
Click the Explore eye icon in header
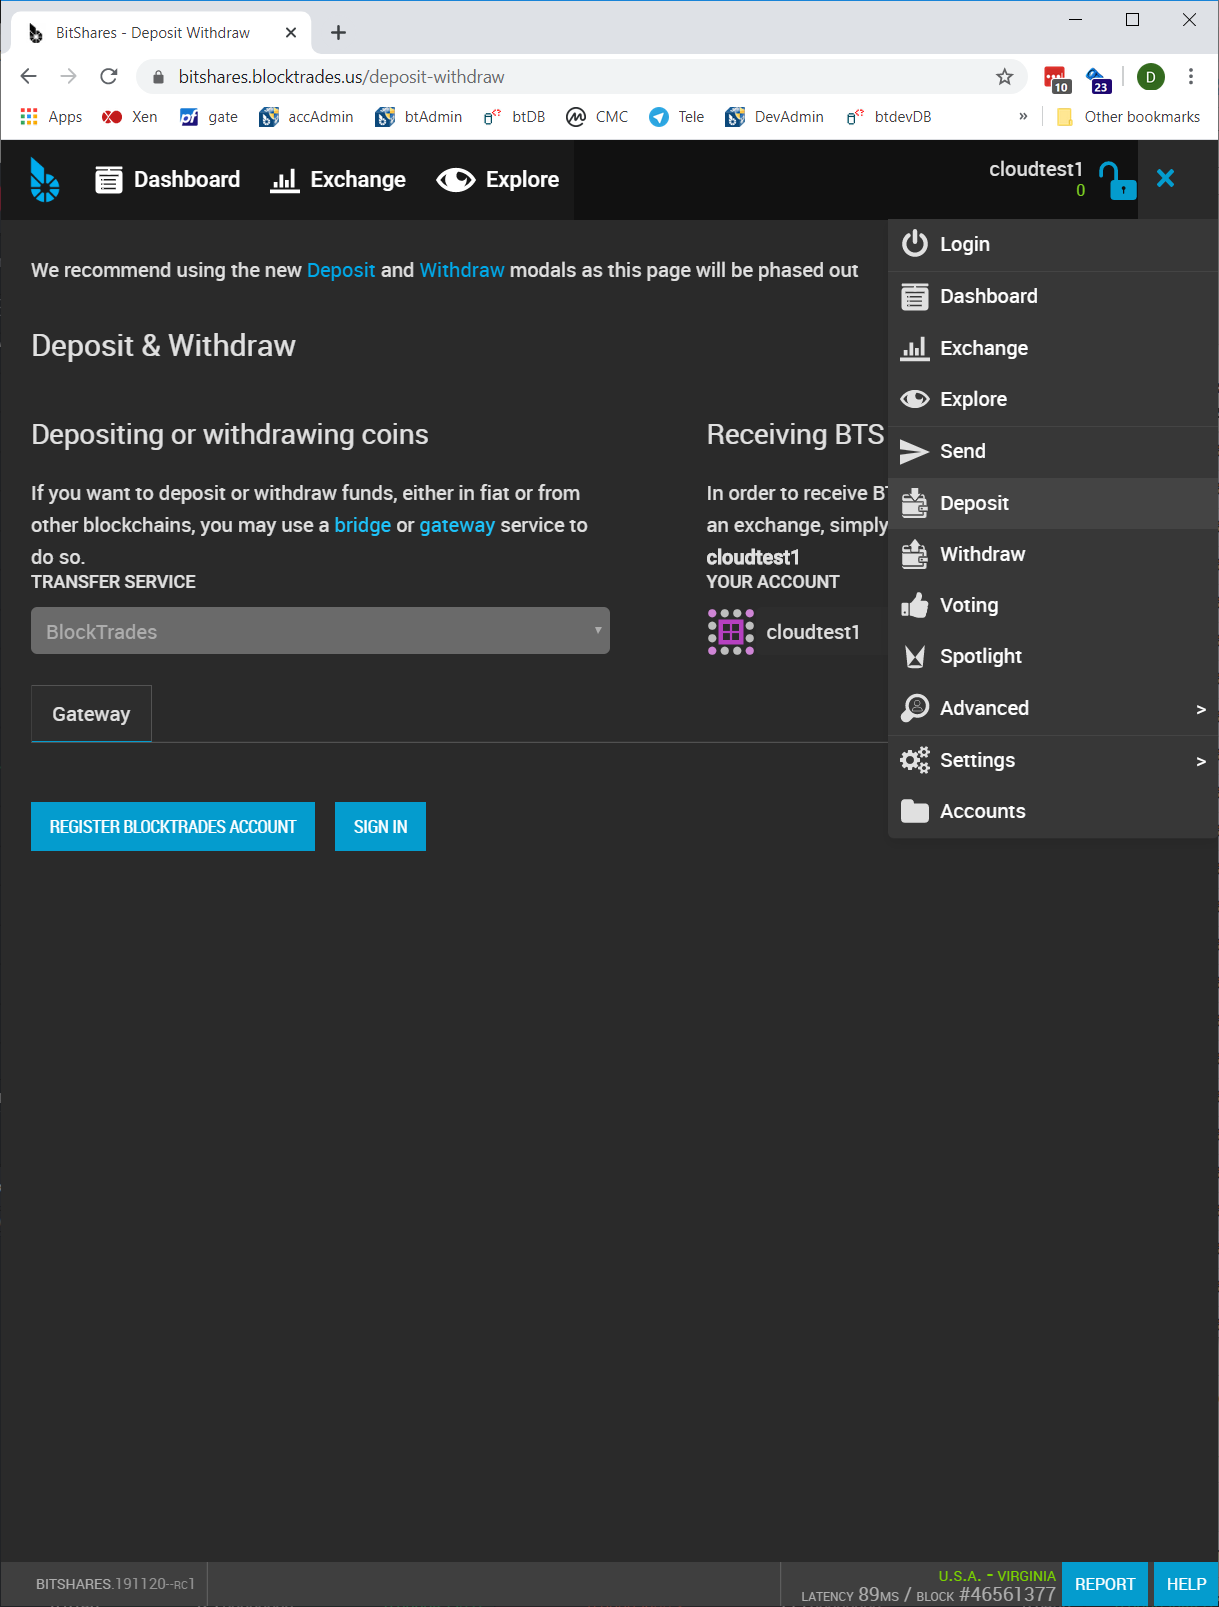click(x=456, y=180)
